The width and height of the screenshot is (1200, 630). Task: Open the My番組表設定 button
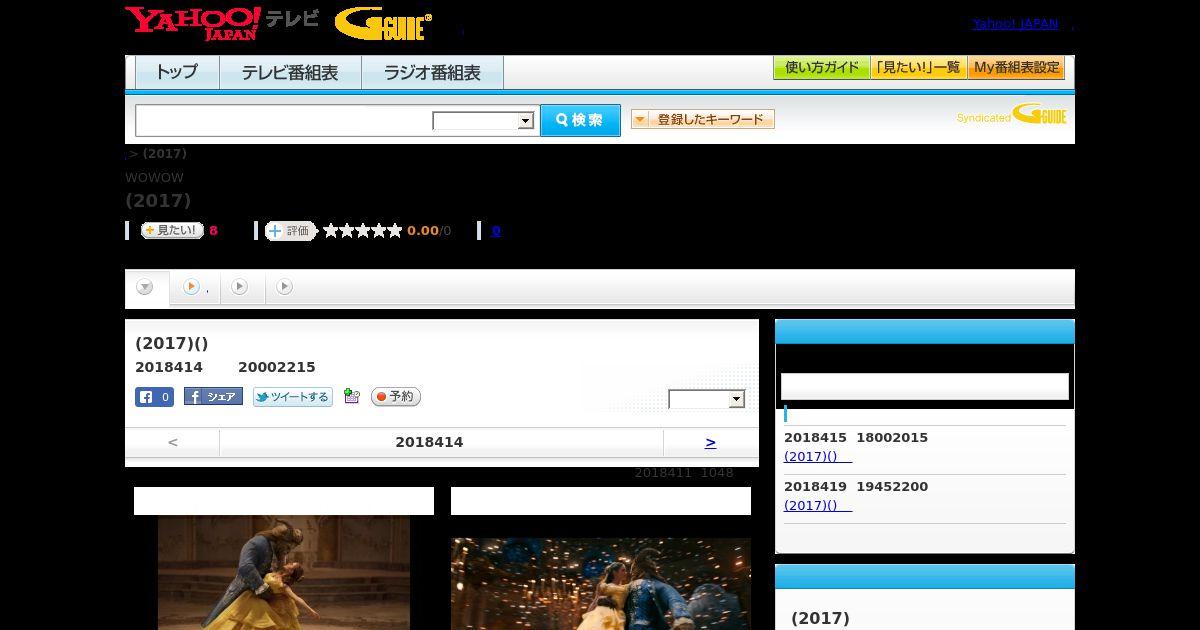point(1016,68)
